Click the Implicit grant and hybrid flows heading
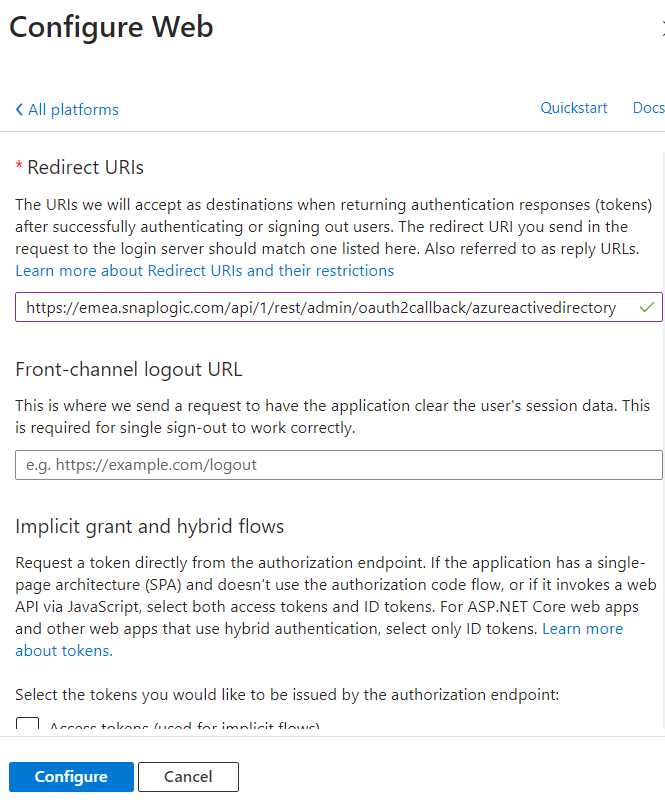Viewport: 665px width, 805px height. (x=150, y=526)
